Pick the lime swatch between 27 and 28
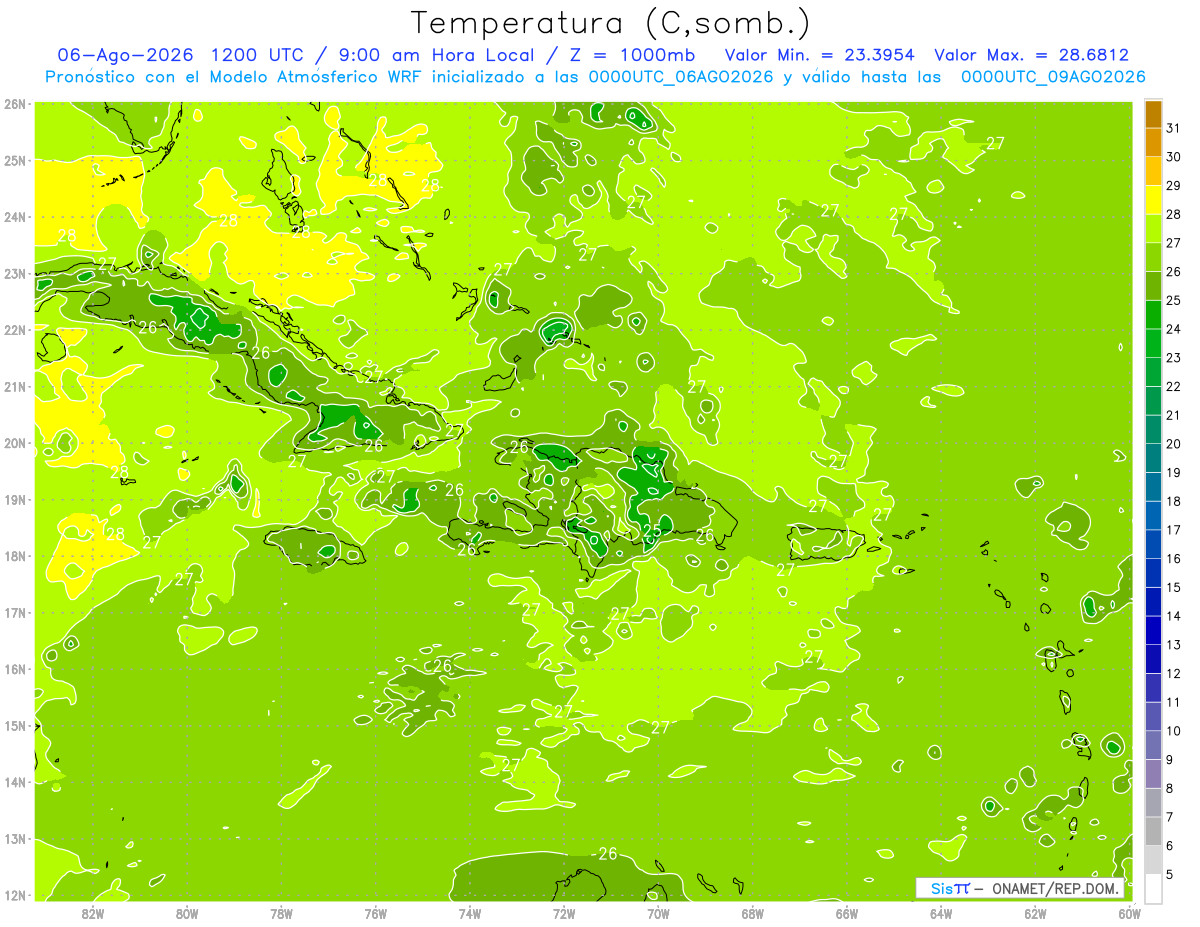 click(1153, 229)
